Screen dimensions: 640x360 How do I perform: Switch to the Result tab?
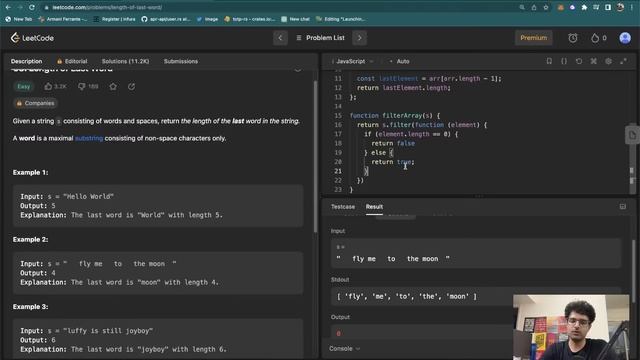tap(374, 207)
